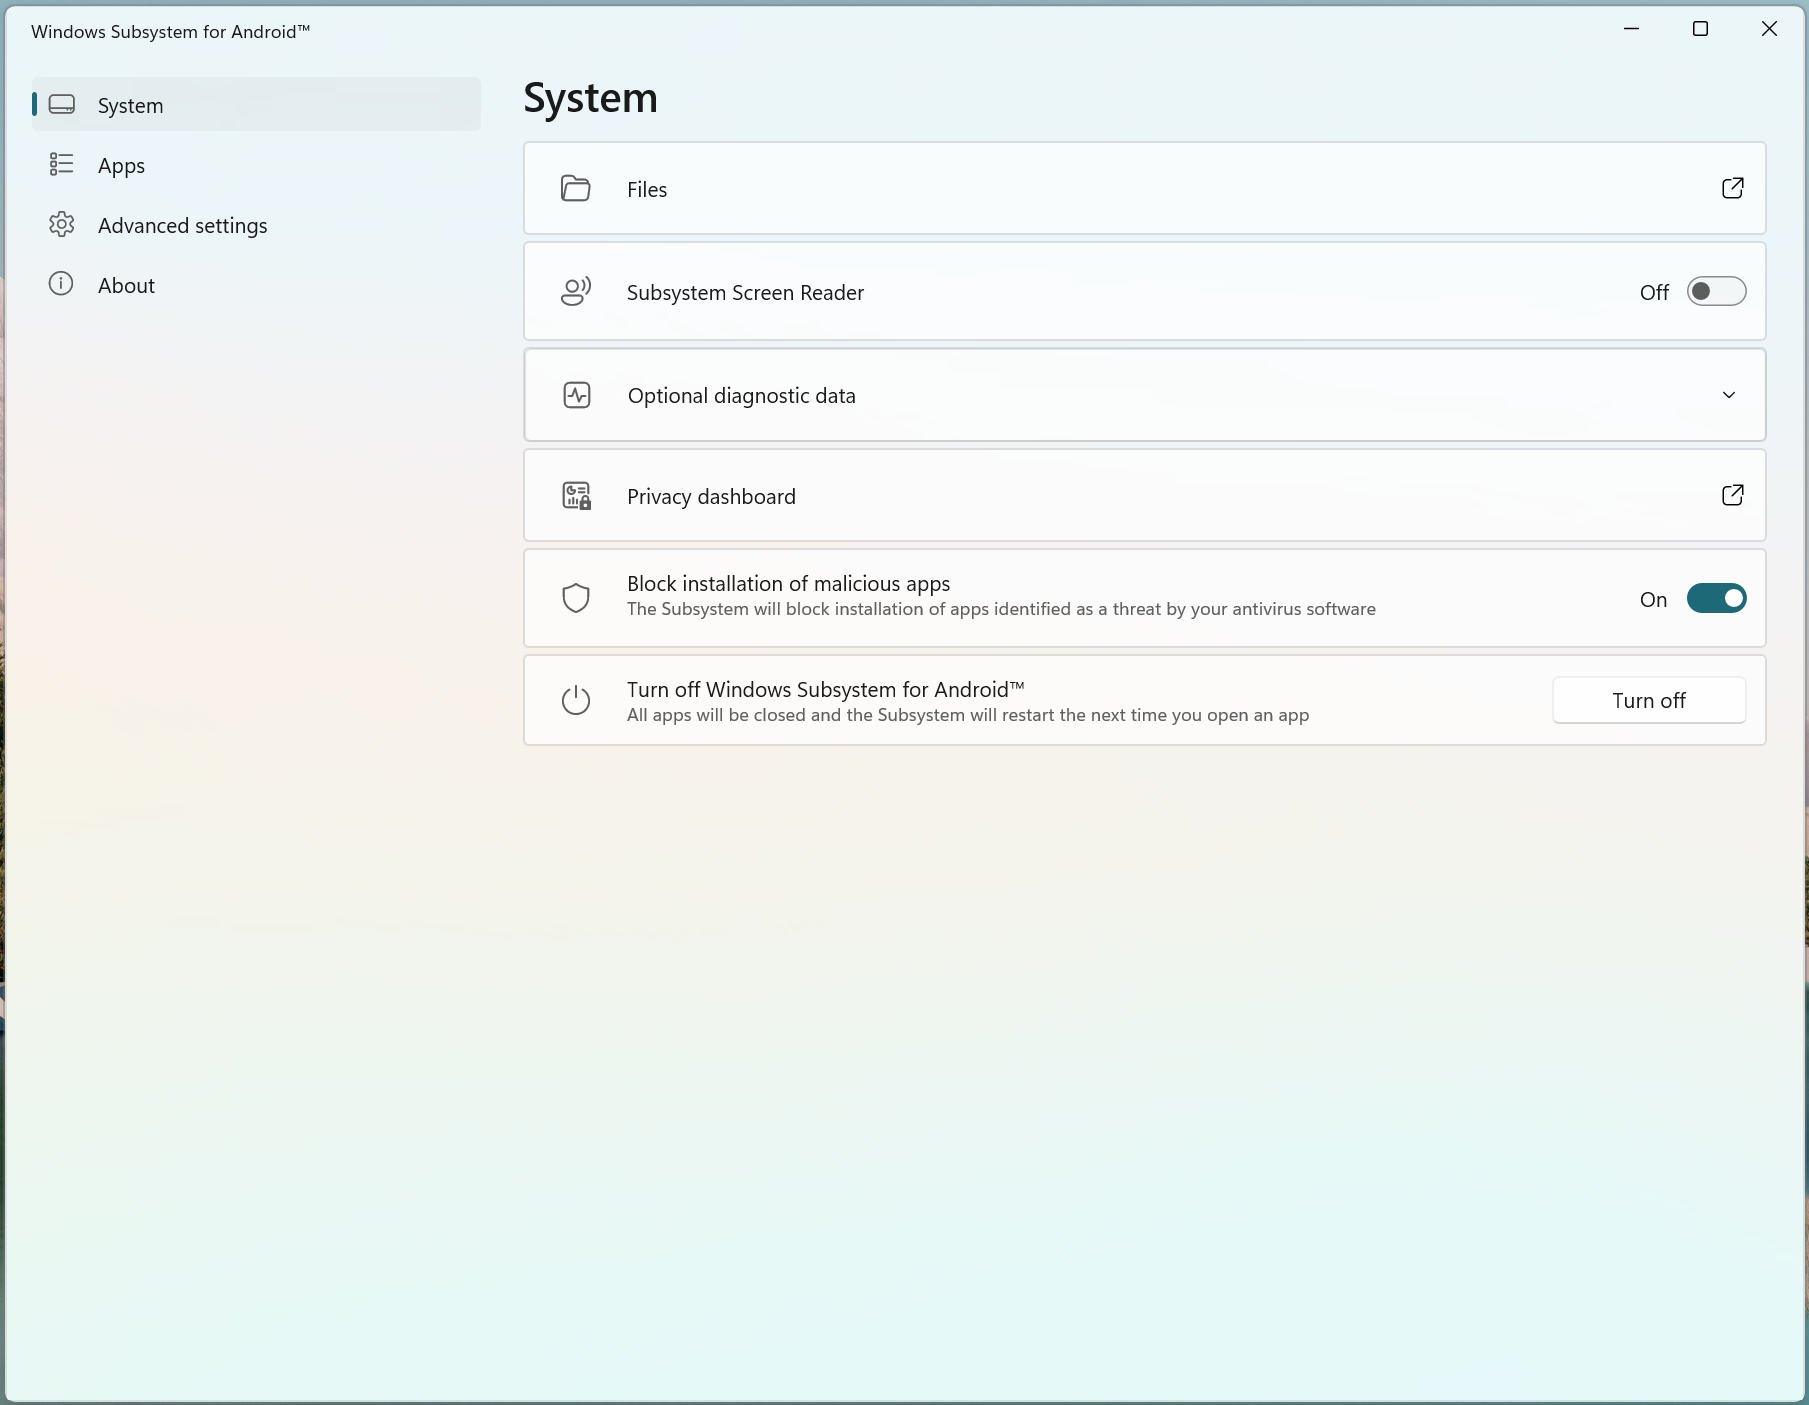
Task: Click the Files row label
Action: point(647,189)
